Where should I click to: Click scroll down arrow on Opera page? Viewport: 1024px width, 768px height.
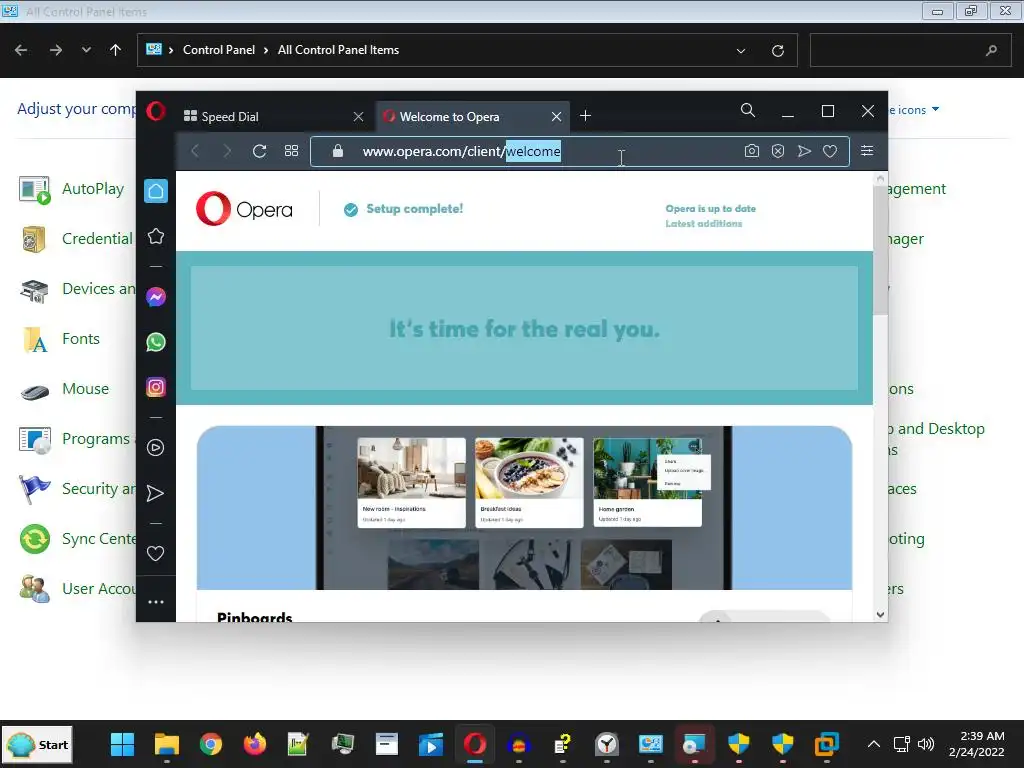(x=880, y=615)
